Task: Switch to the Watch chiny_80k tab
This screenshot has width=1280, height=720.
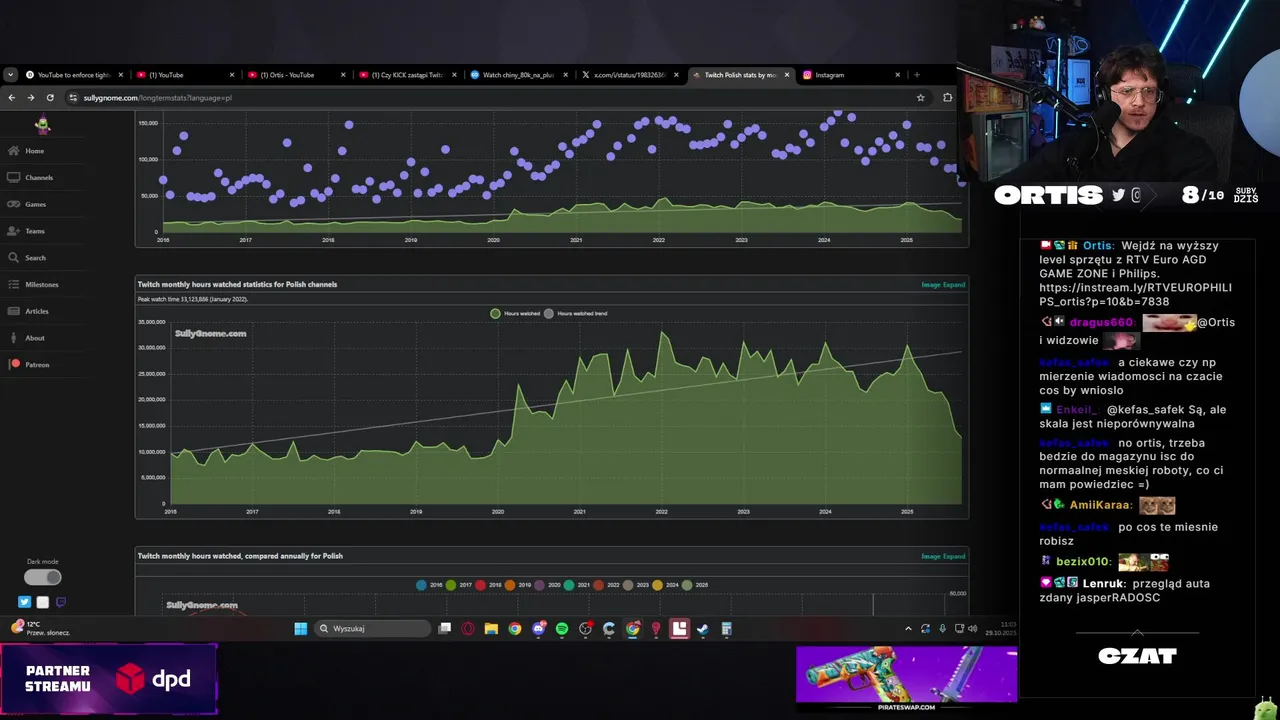Action: tap(517, 75)
